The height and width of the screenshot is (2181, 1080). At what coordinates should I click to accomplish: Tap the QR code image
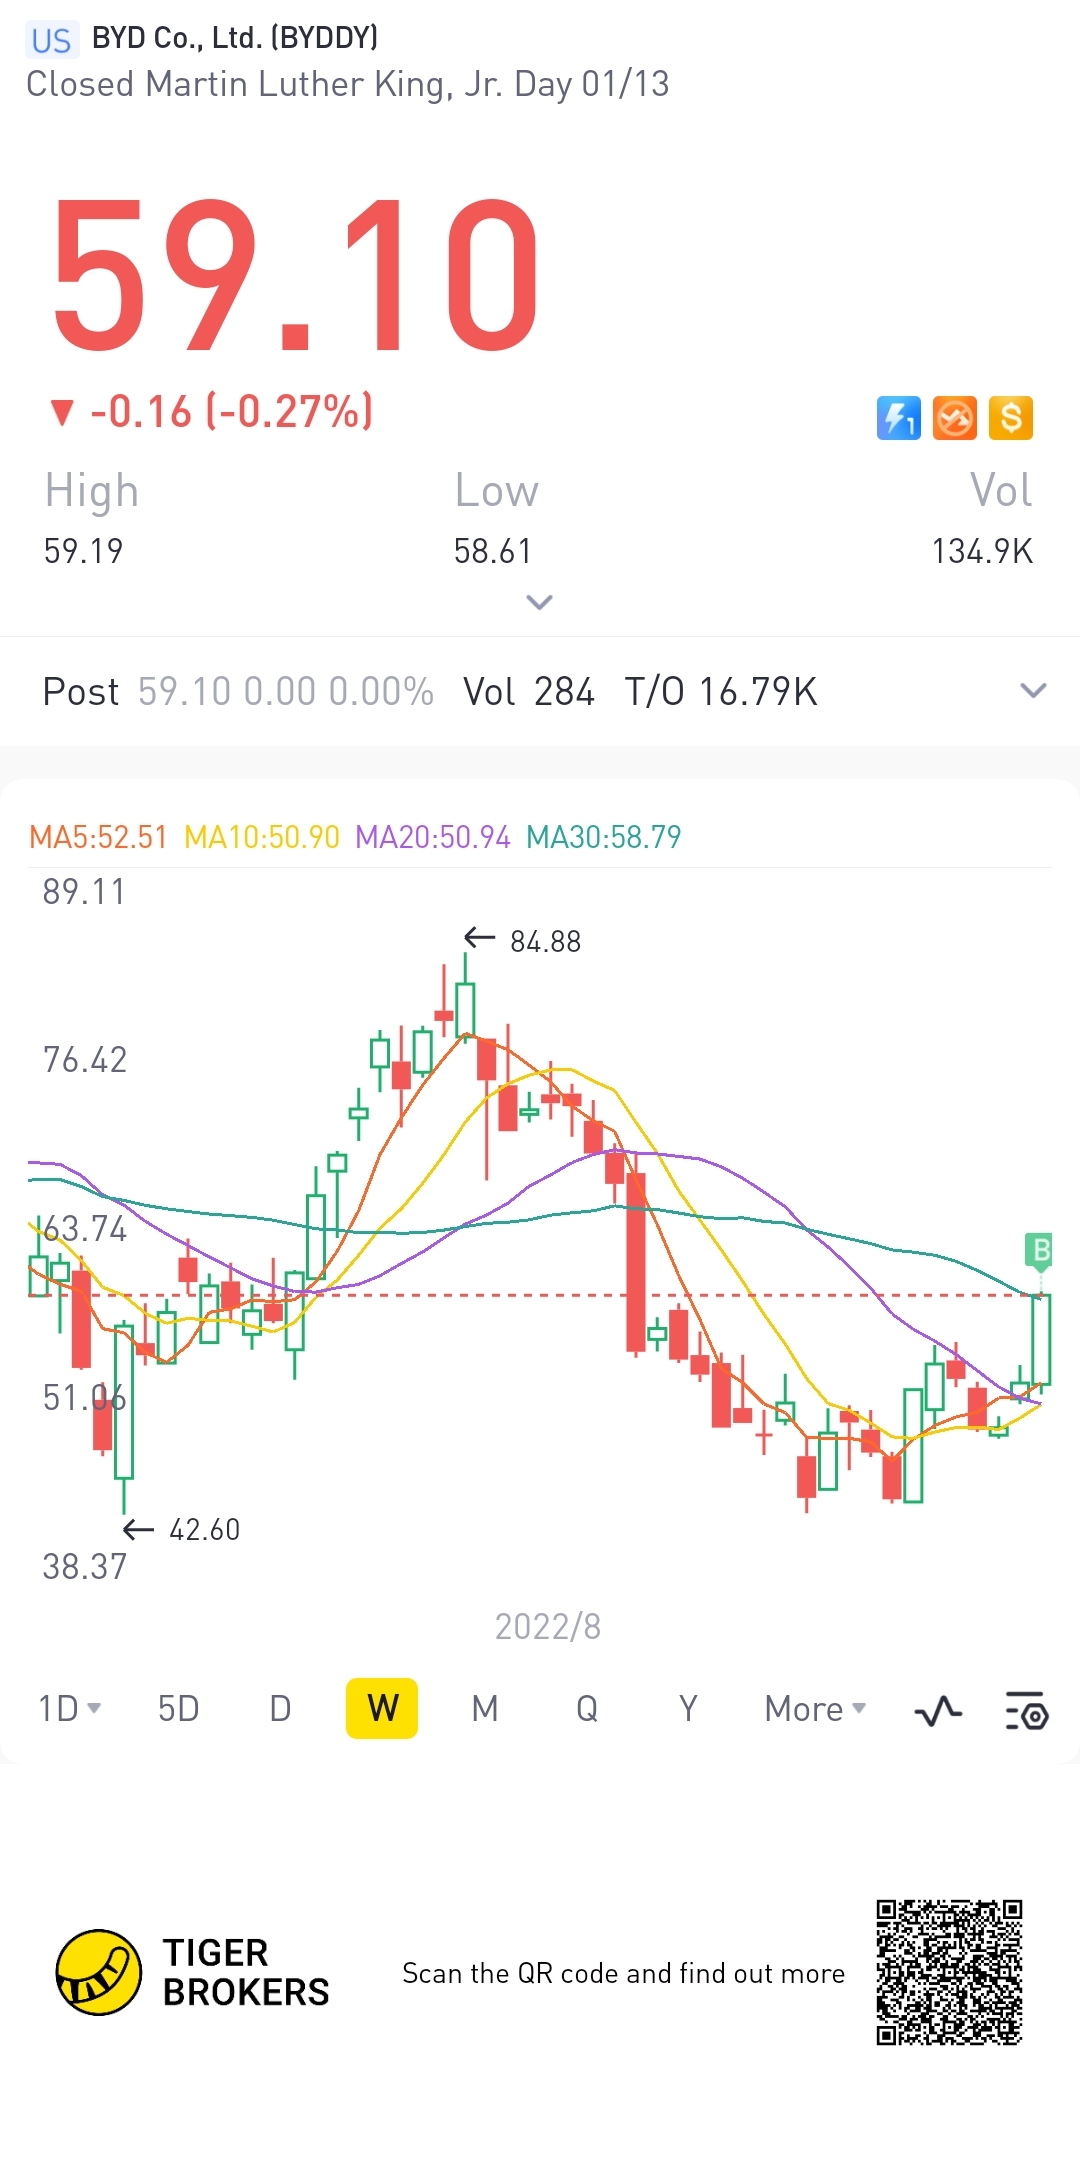point(949,1972)
